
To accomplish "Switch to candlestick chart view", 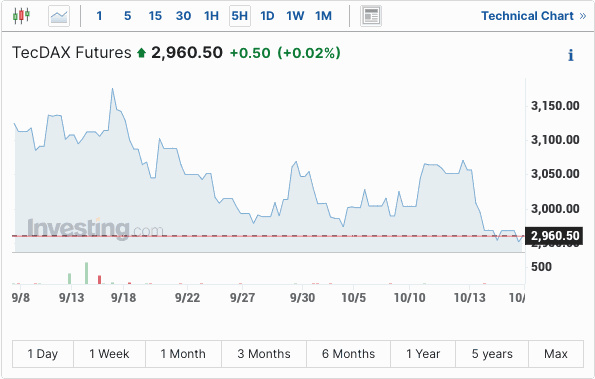I will [x=21, y=16].
